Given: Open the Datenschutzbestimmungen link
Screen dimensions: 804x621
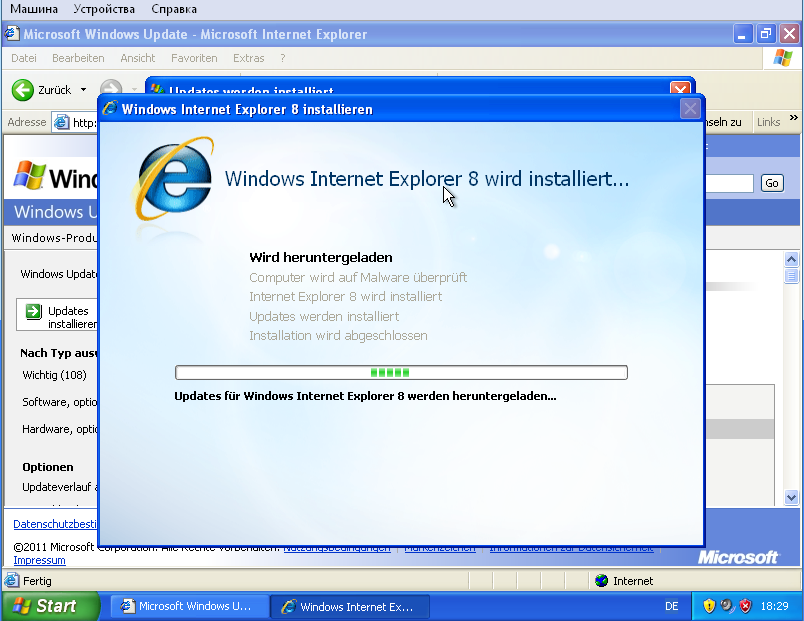Looking at the screenshot, I should pyautogui.click(x=55, y=524).
